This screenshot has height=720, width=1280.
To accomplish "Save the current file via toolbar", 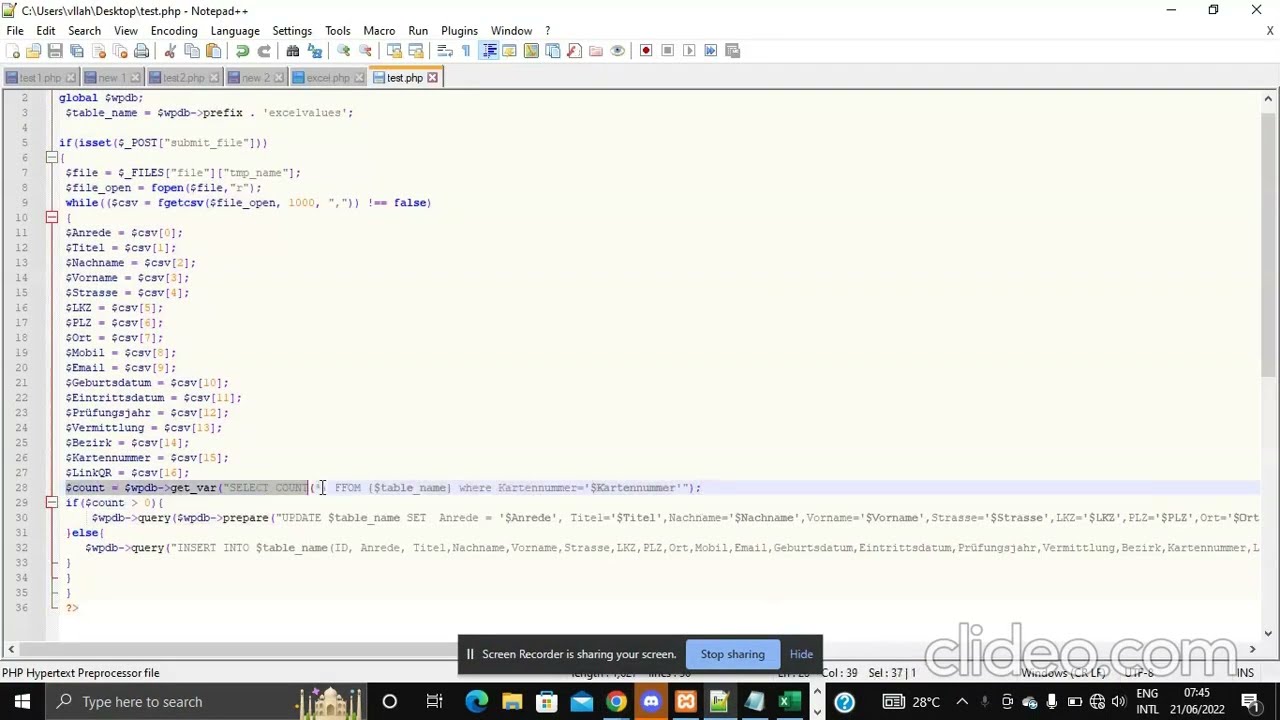I will 56,51.
